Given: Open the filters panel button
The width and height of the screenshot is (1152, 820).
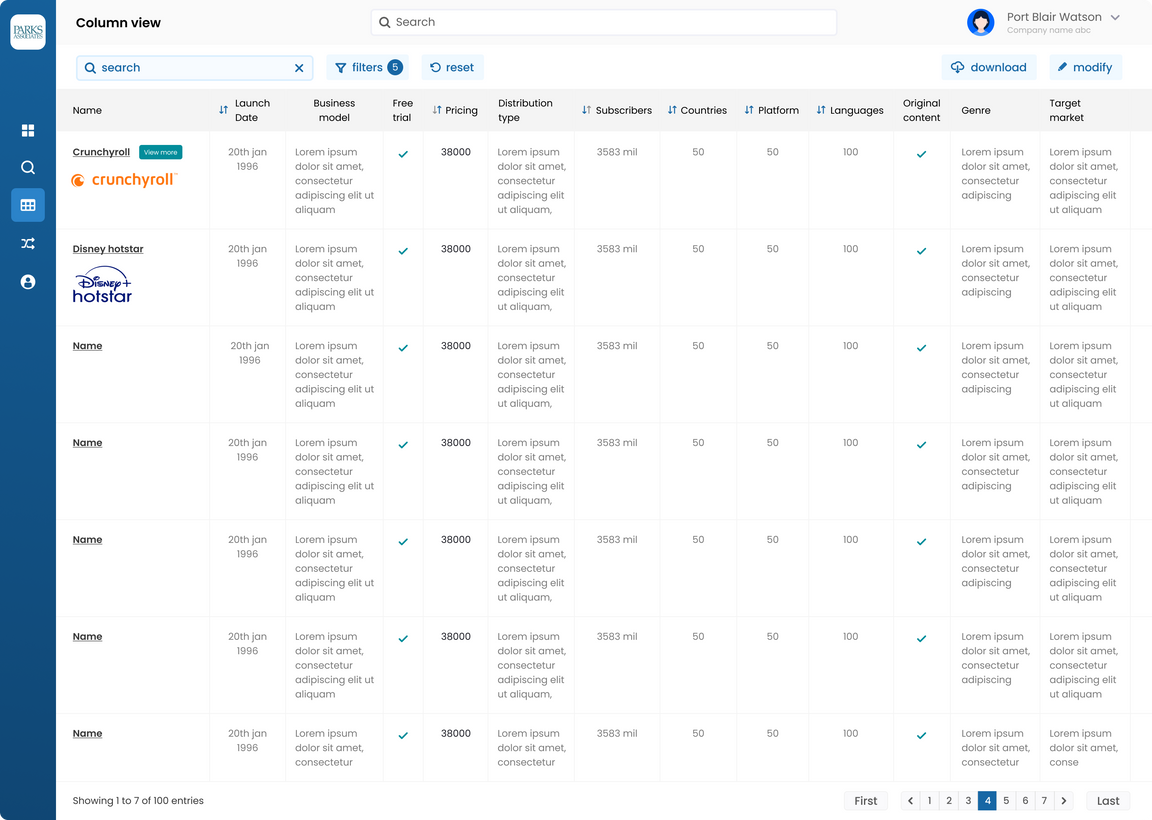Looking at the screenshot, I should [x=367, y=68].
